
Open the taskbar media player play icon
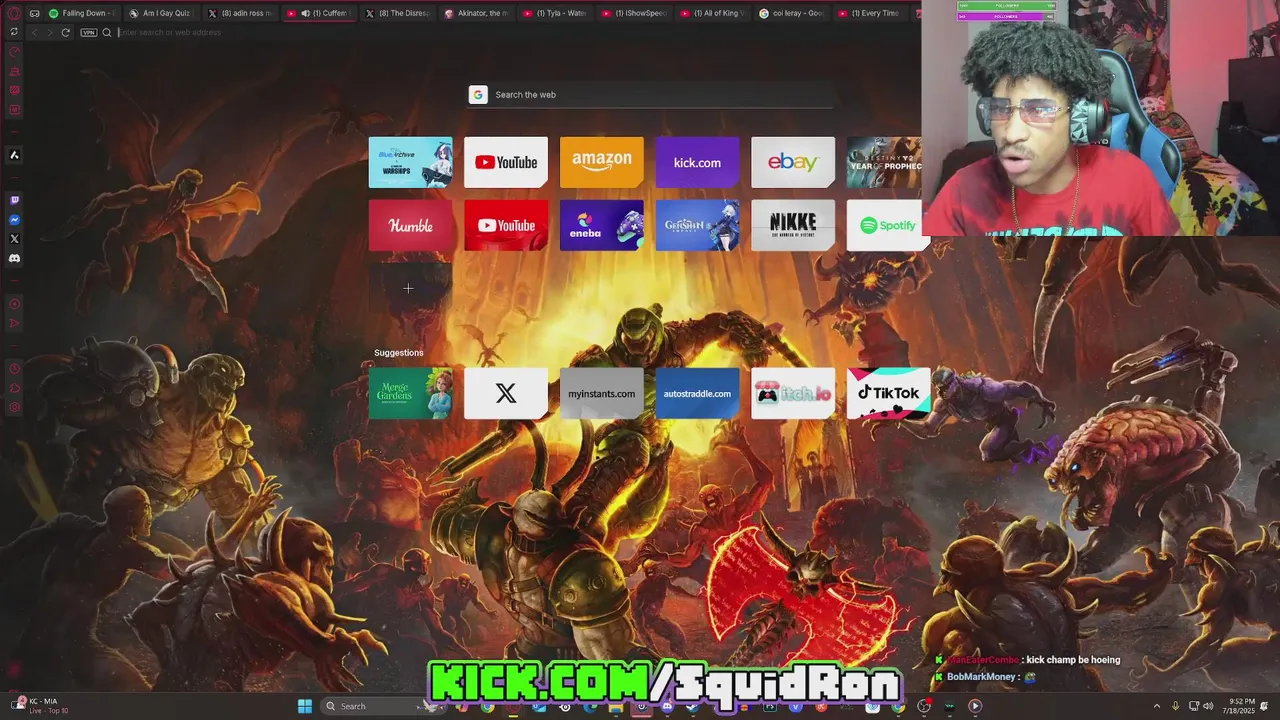975,706
